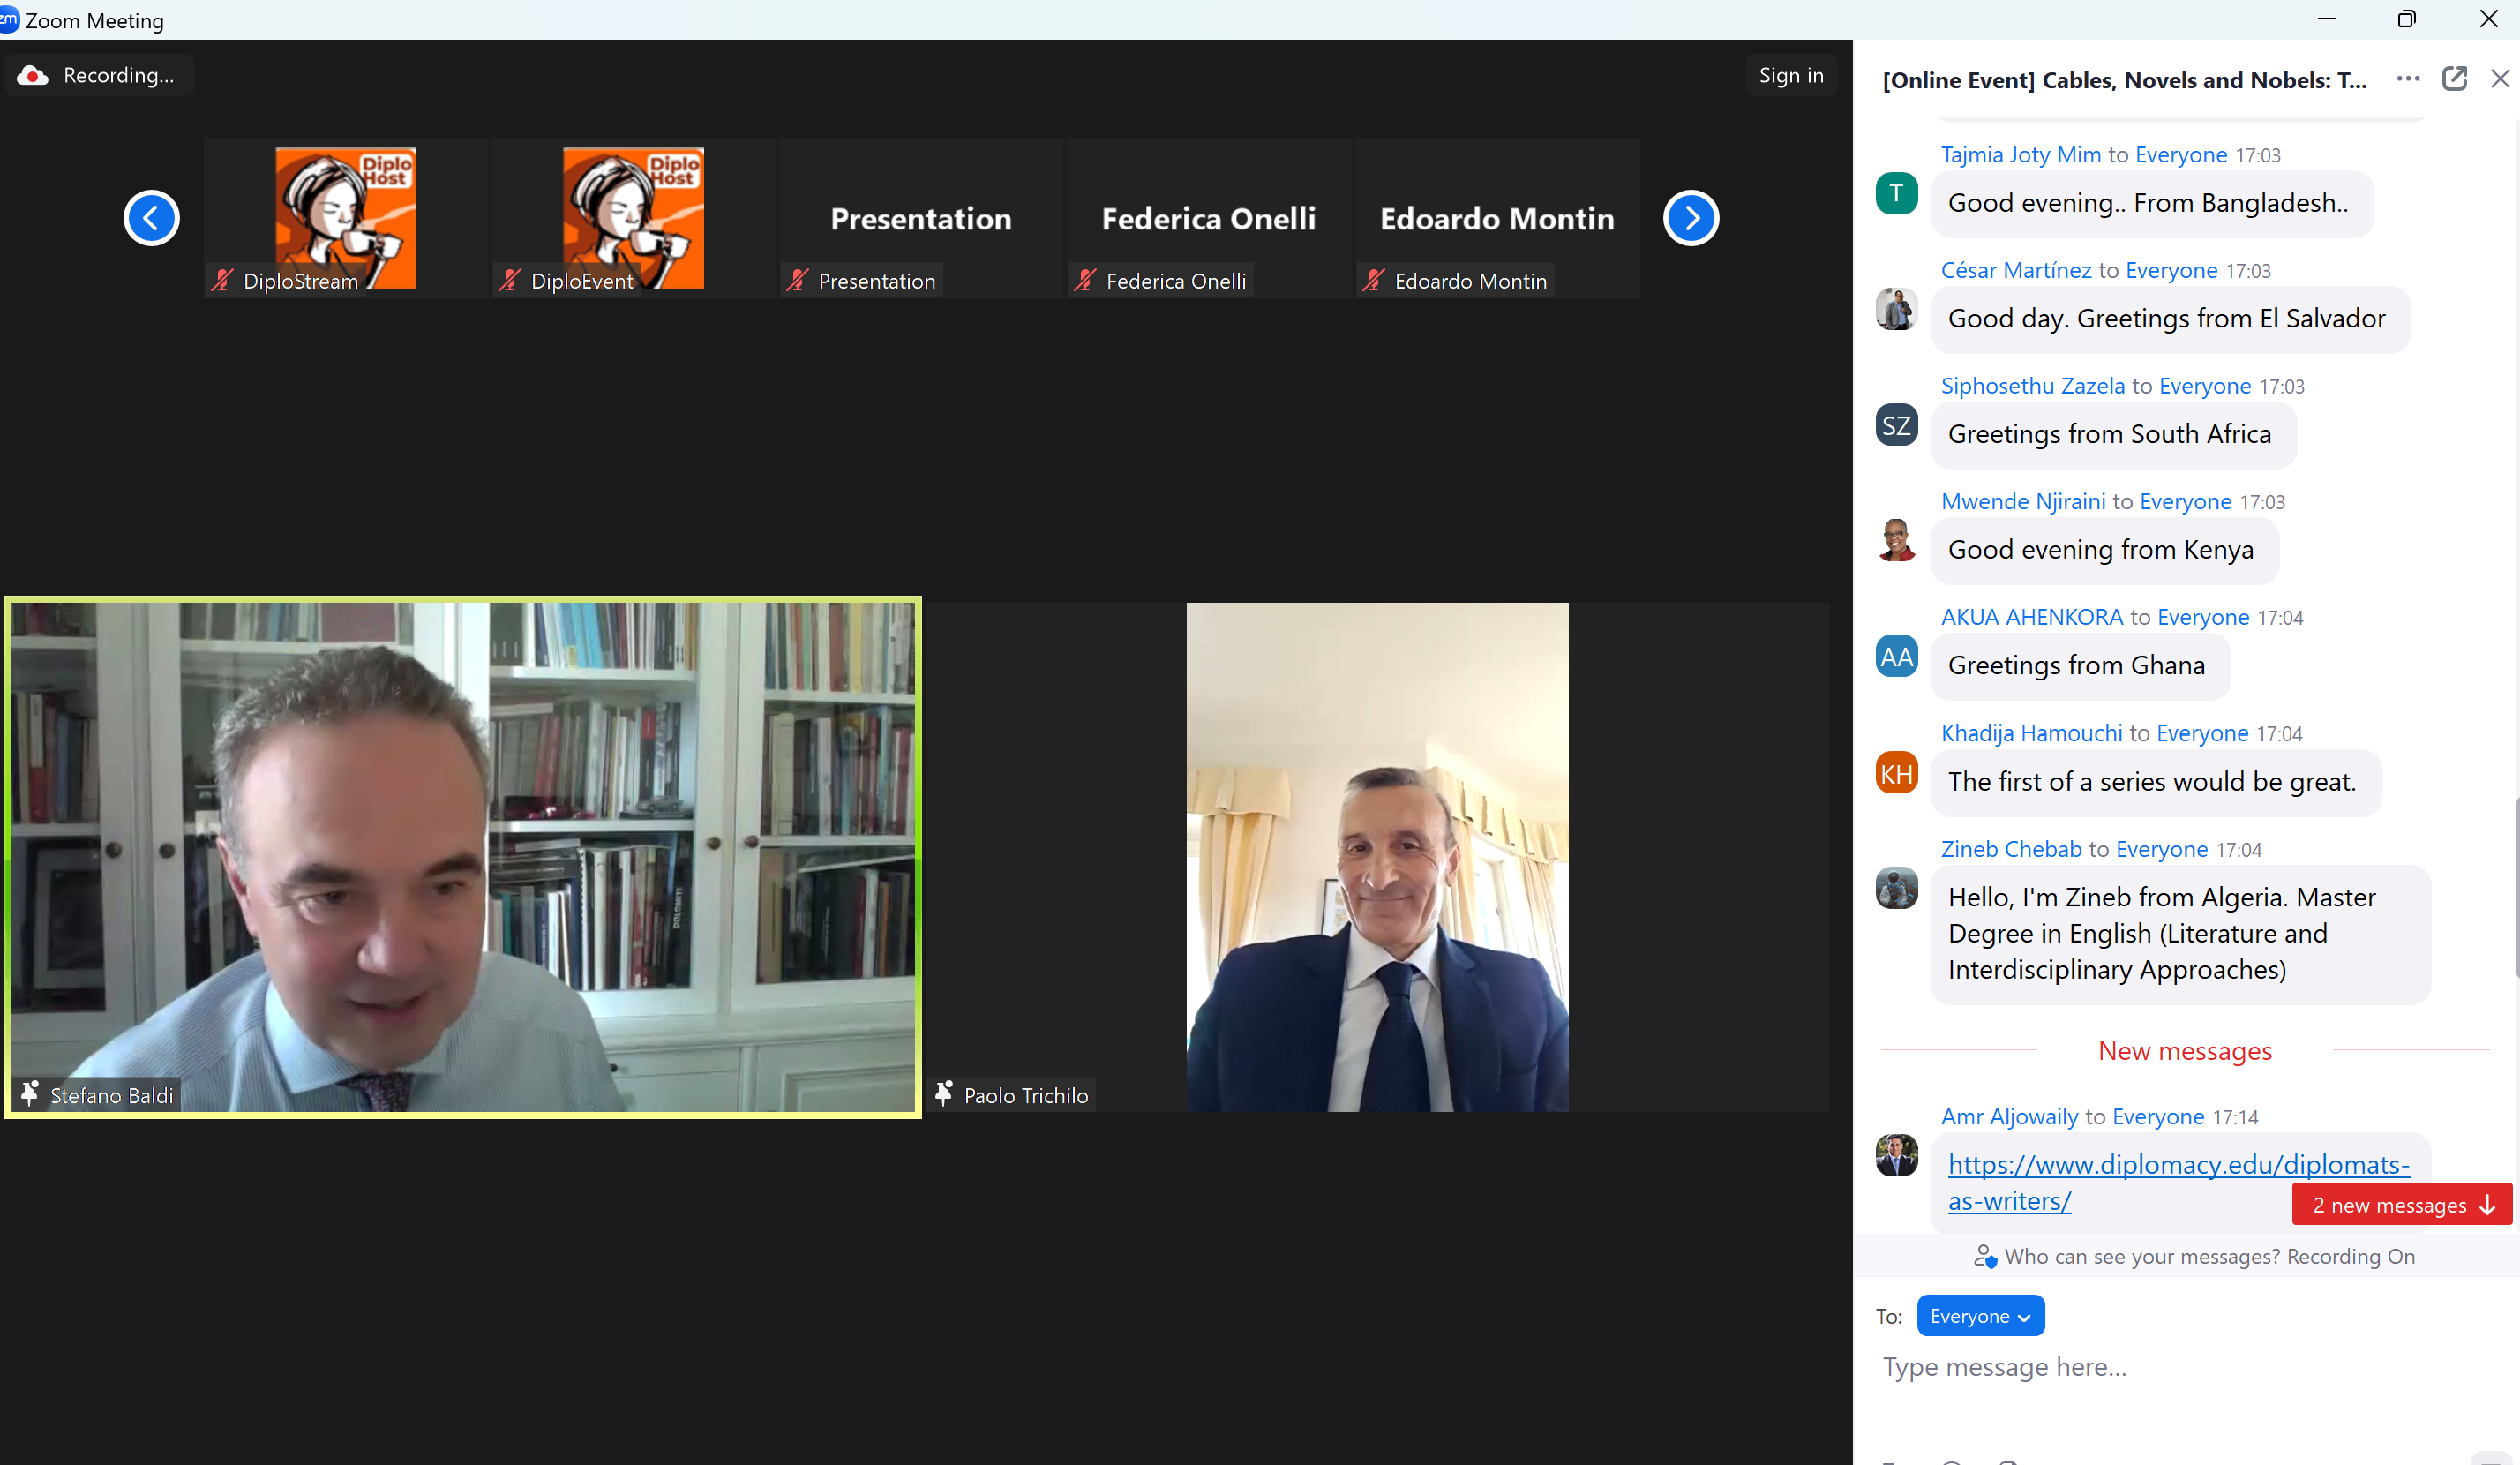Open the Everyone recipient dropdown

1979,1316
